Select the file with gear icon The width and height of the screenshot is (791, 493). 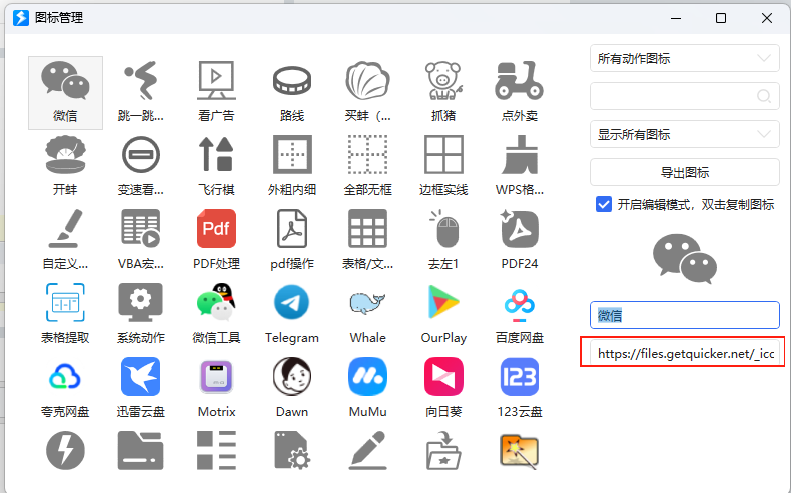(x=292, y=451)
